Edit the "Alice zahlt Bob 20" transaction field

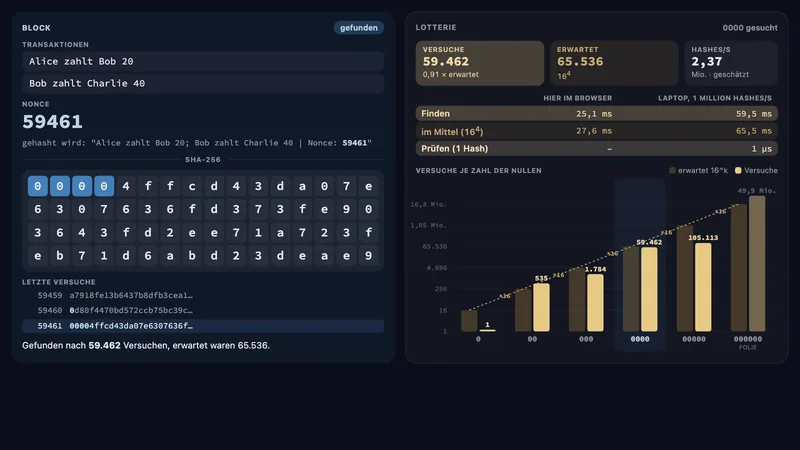pos(203,61)
